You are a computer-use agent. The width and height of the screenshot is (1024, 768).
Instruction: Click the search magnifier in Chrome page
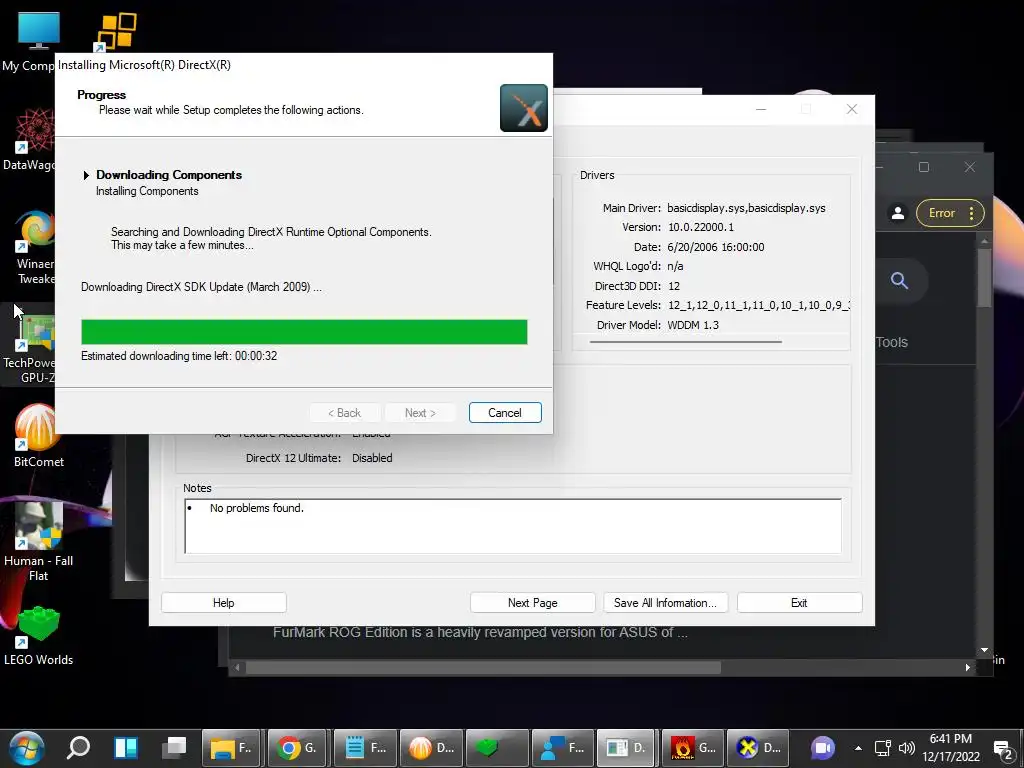click(899, 281)
